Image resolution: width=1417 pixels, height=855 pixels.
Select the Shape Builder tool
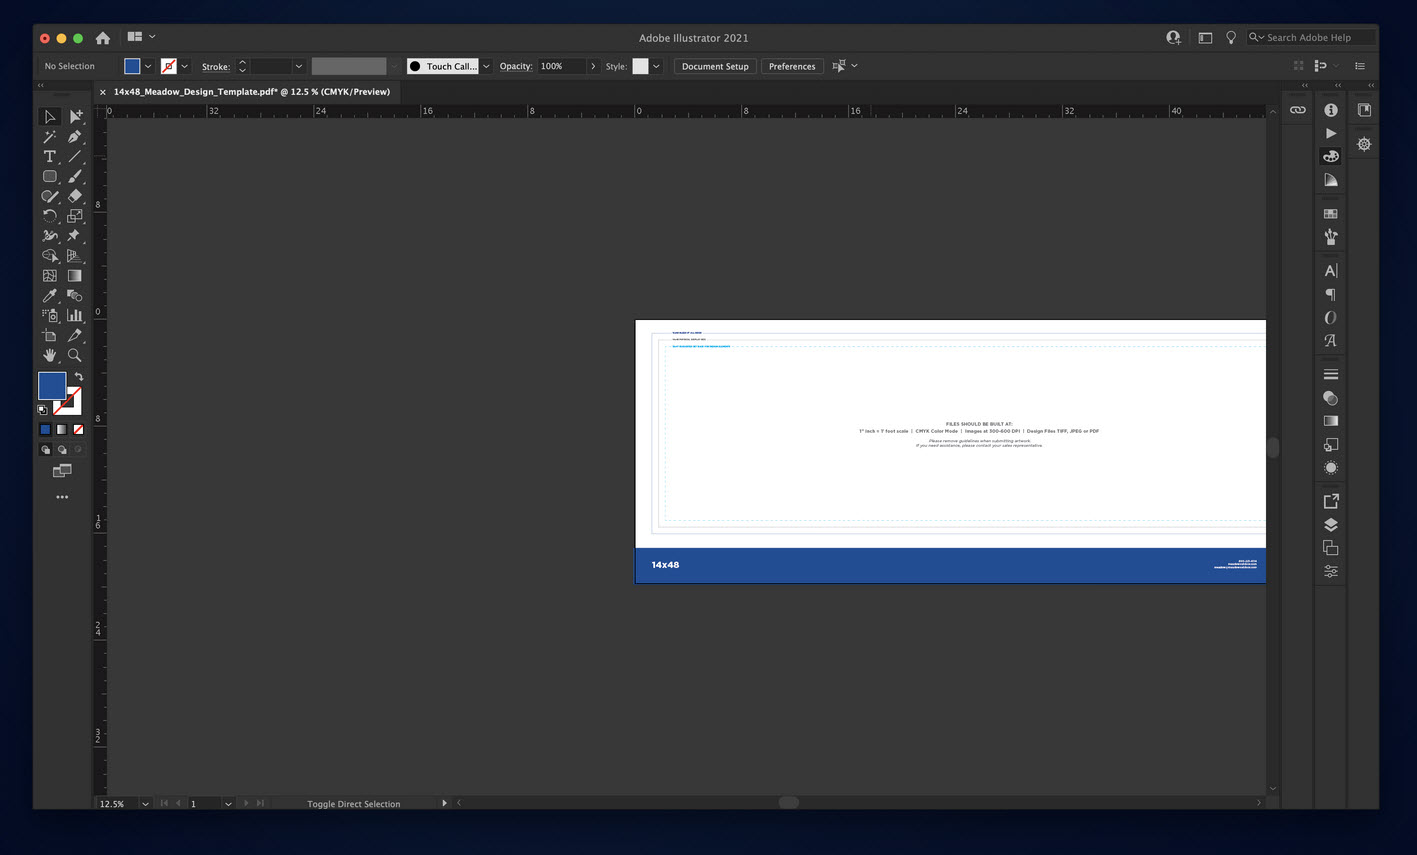(49, 256)
